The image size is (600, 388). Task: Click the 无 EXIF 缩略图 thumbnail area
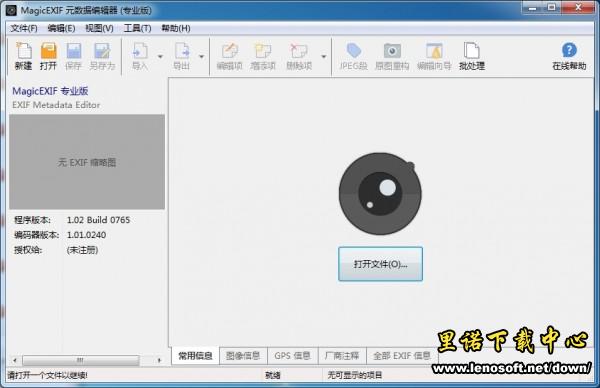click(x=87, y=162)
